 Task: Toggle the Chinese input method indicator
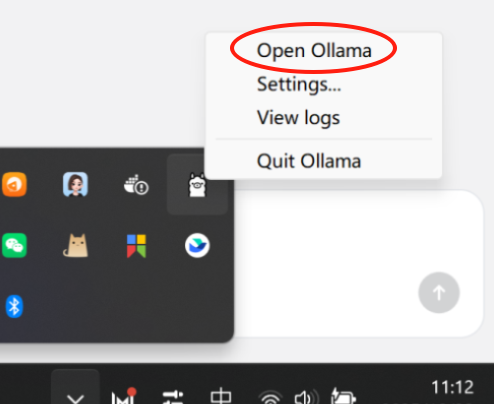click(221, 396)
